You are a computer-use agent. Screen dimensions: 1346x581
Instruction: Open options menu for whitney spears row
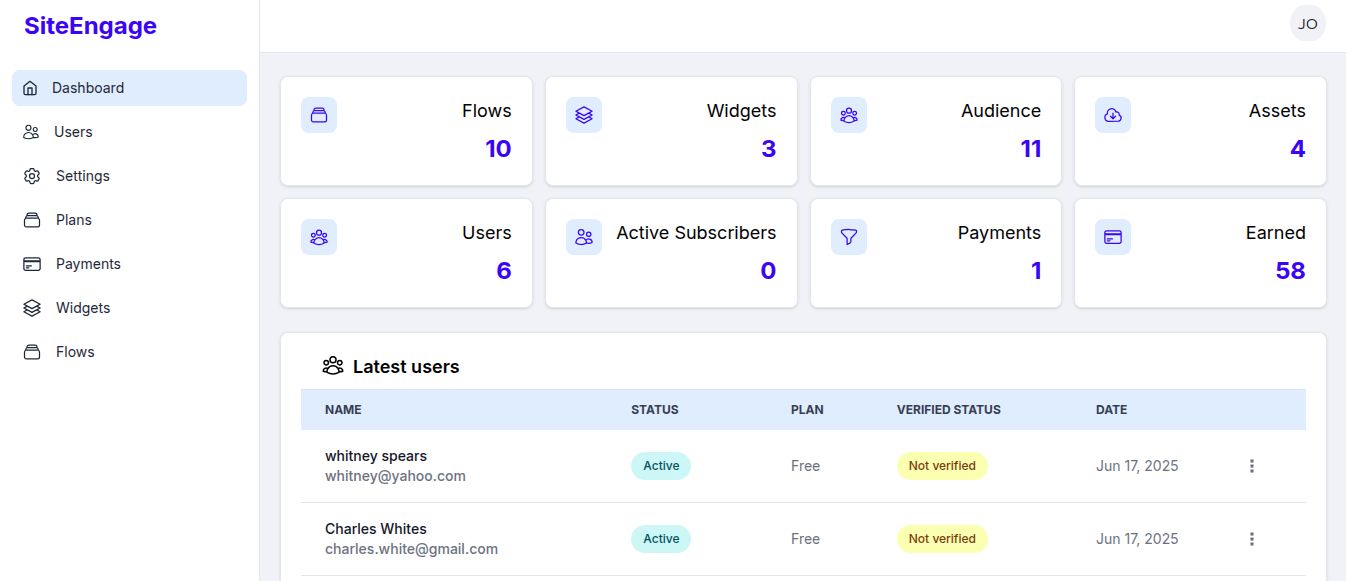point(1251,466)
